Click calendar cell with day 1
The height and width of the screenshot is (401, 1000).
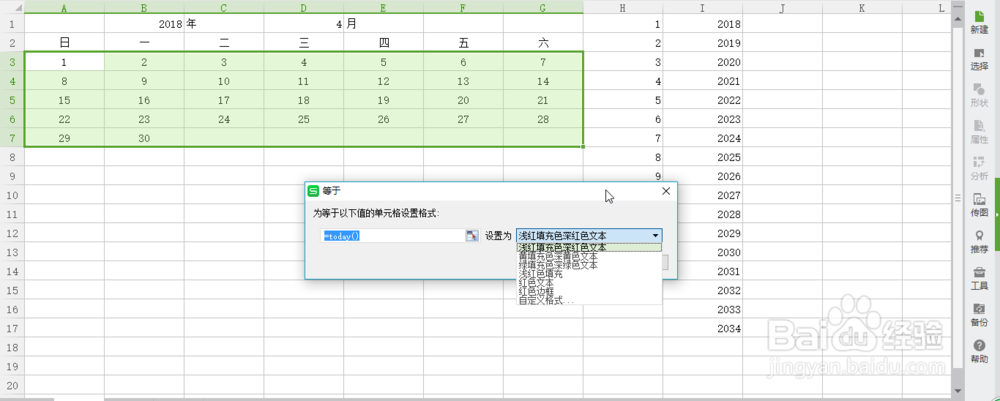click(64, 62)
